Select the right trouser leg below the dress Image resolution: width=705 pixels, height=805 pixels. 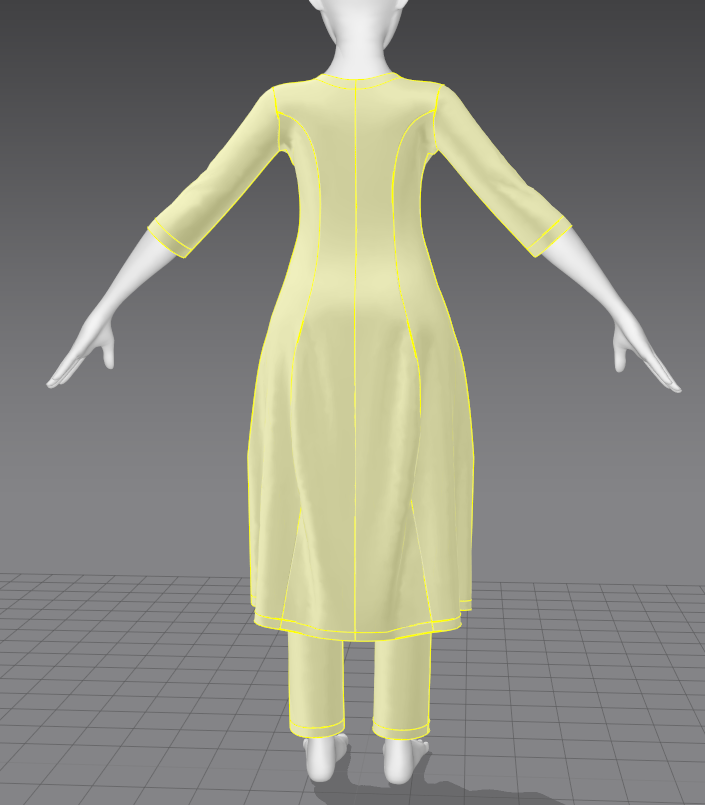click(x=402, y=685)
